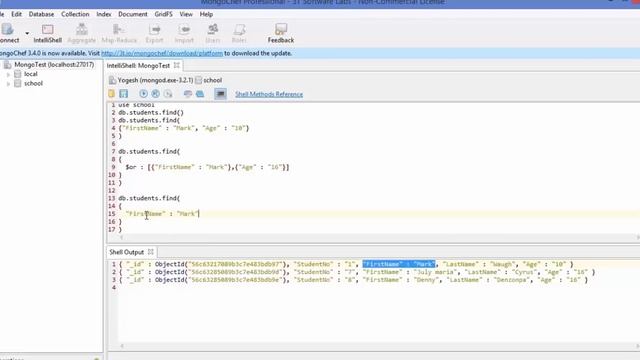Click line 2 db.students.find() in the editor
The image size is (640, 360).
click(151, 112)
